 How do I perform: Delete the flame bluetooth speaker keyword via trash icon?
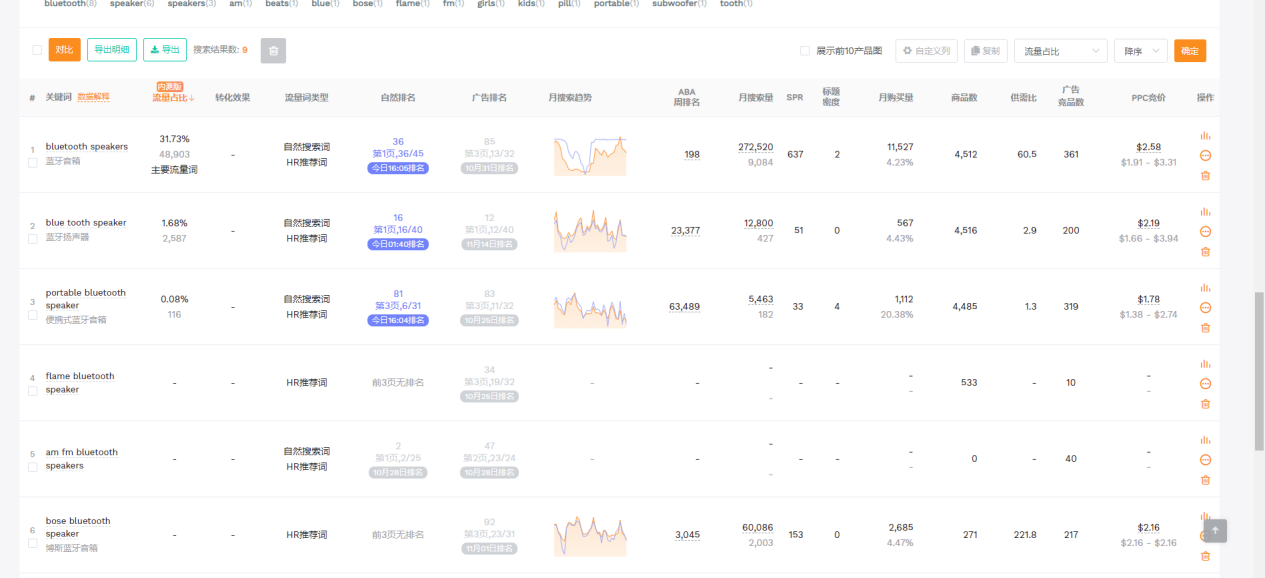click(x=1205, y=404)
